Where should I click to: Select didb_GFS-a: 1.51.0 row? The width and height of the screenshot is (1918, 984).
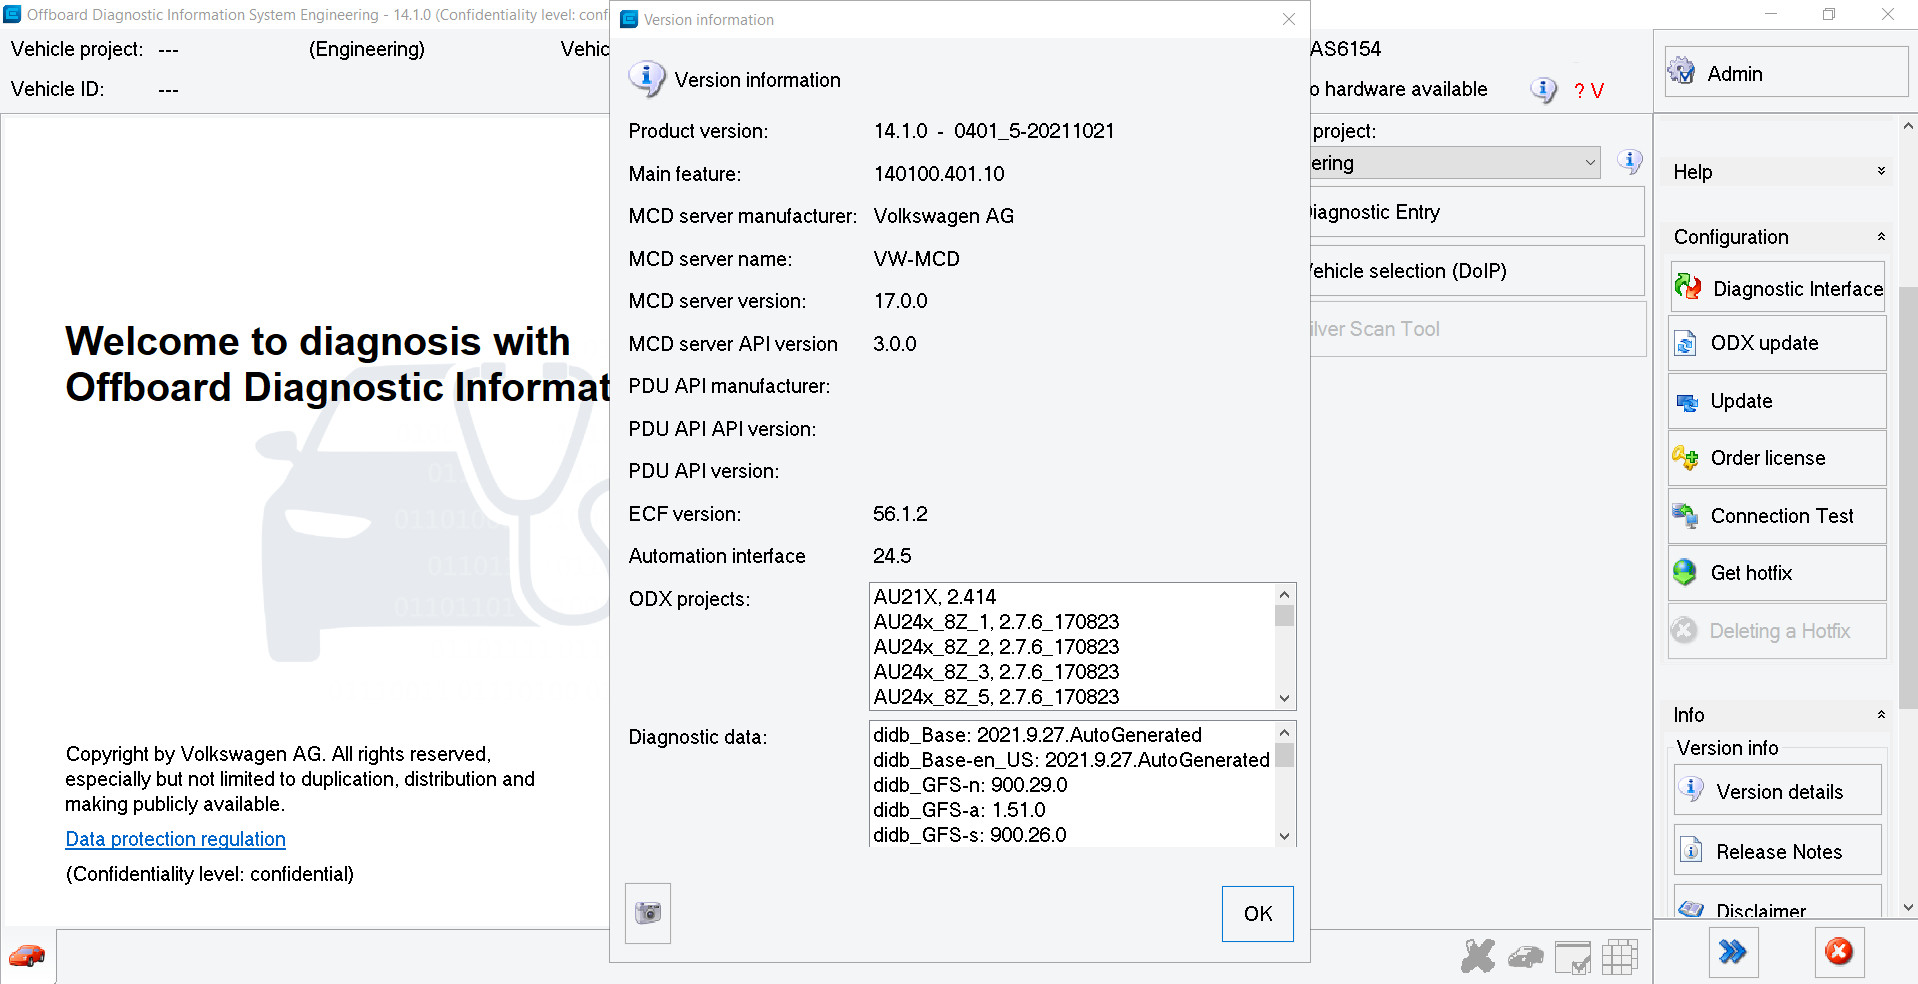(1072, 810)
